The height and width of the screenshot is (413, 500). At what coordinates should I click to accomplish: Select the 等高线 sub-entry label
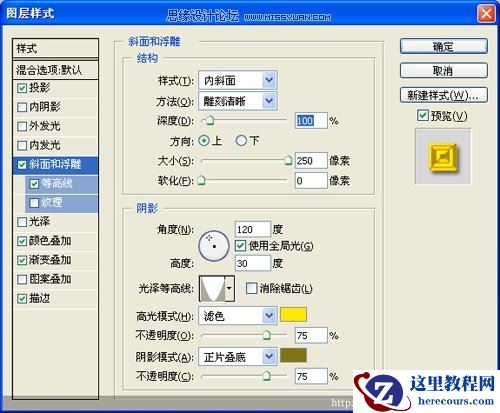click(x=57, y=183)
